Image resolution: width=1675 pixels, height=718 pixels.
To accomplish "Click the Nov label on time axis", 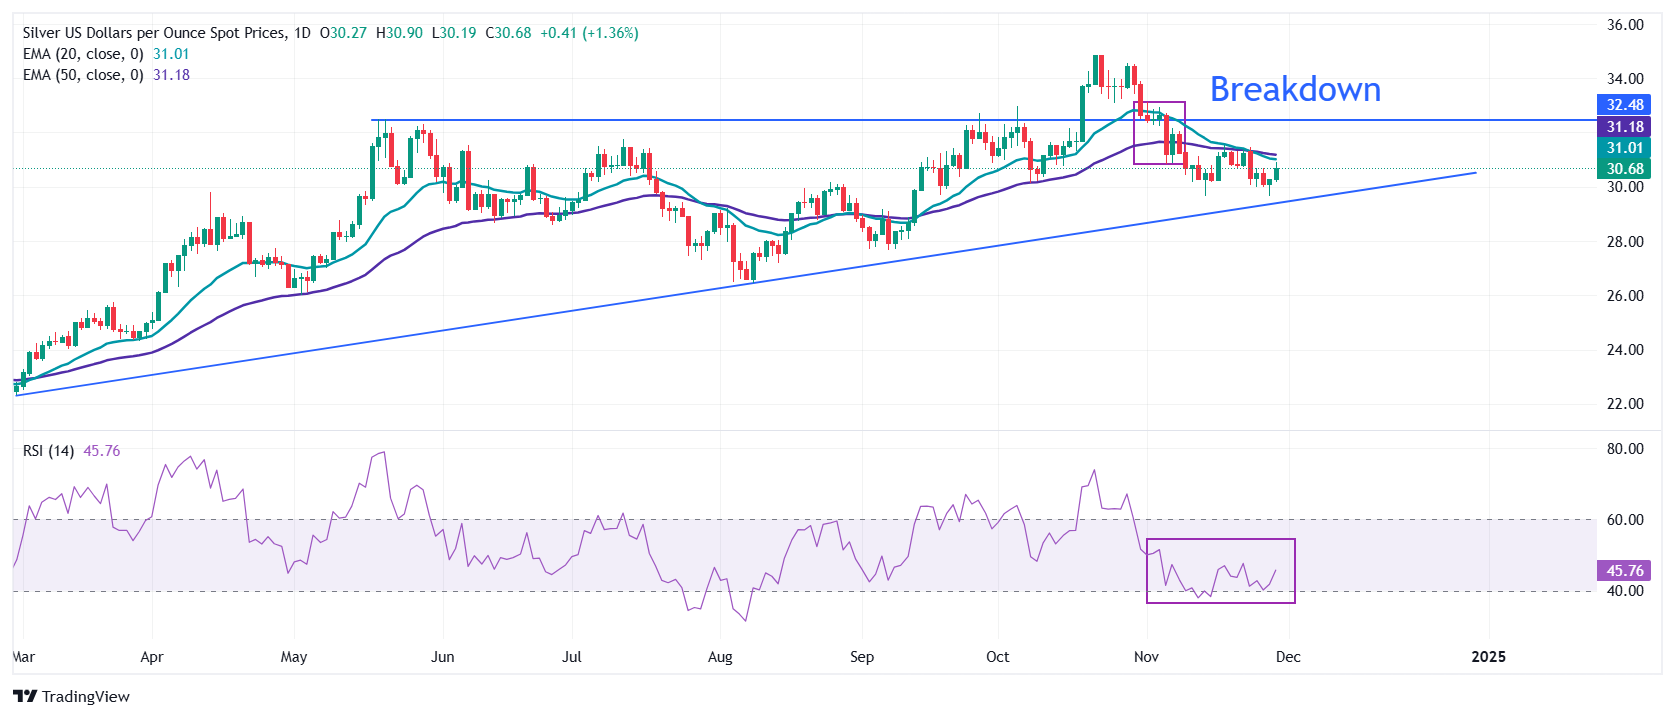I will 1146,657.
